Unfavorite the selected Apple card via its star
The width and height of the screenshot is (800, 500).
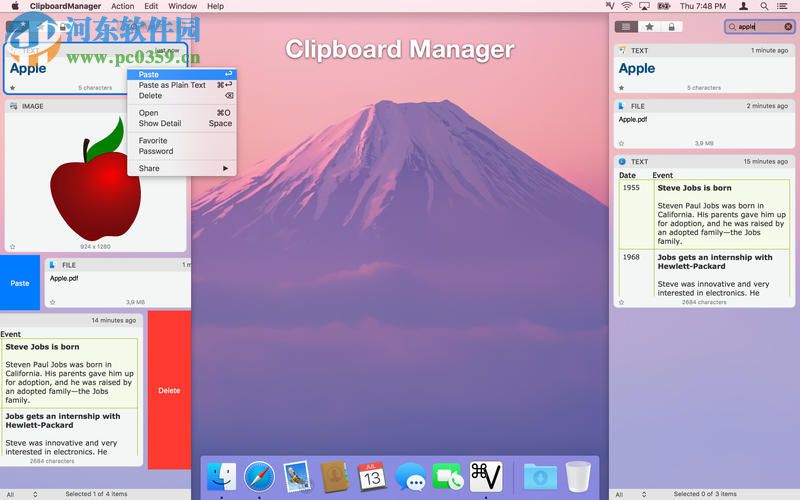[13, 88]
